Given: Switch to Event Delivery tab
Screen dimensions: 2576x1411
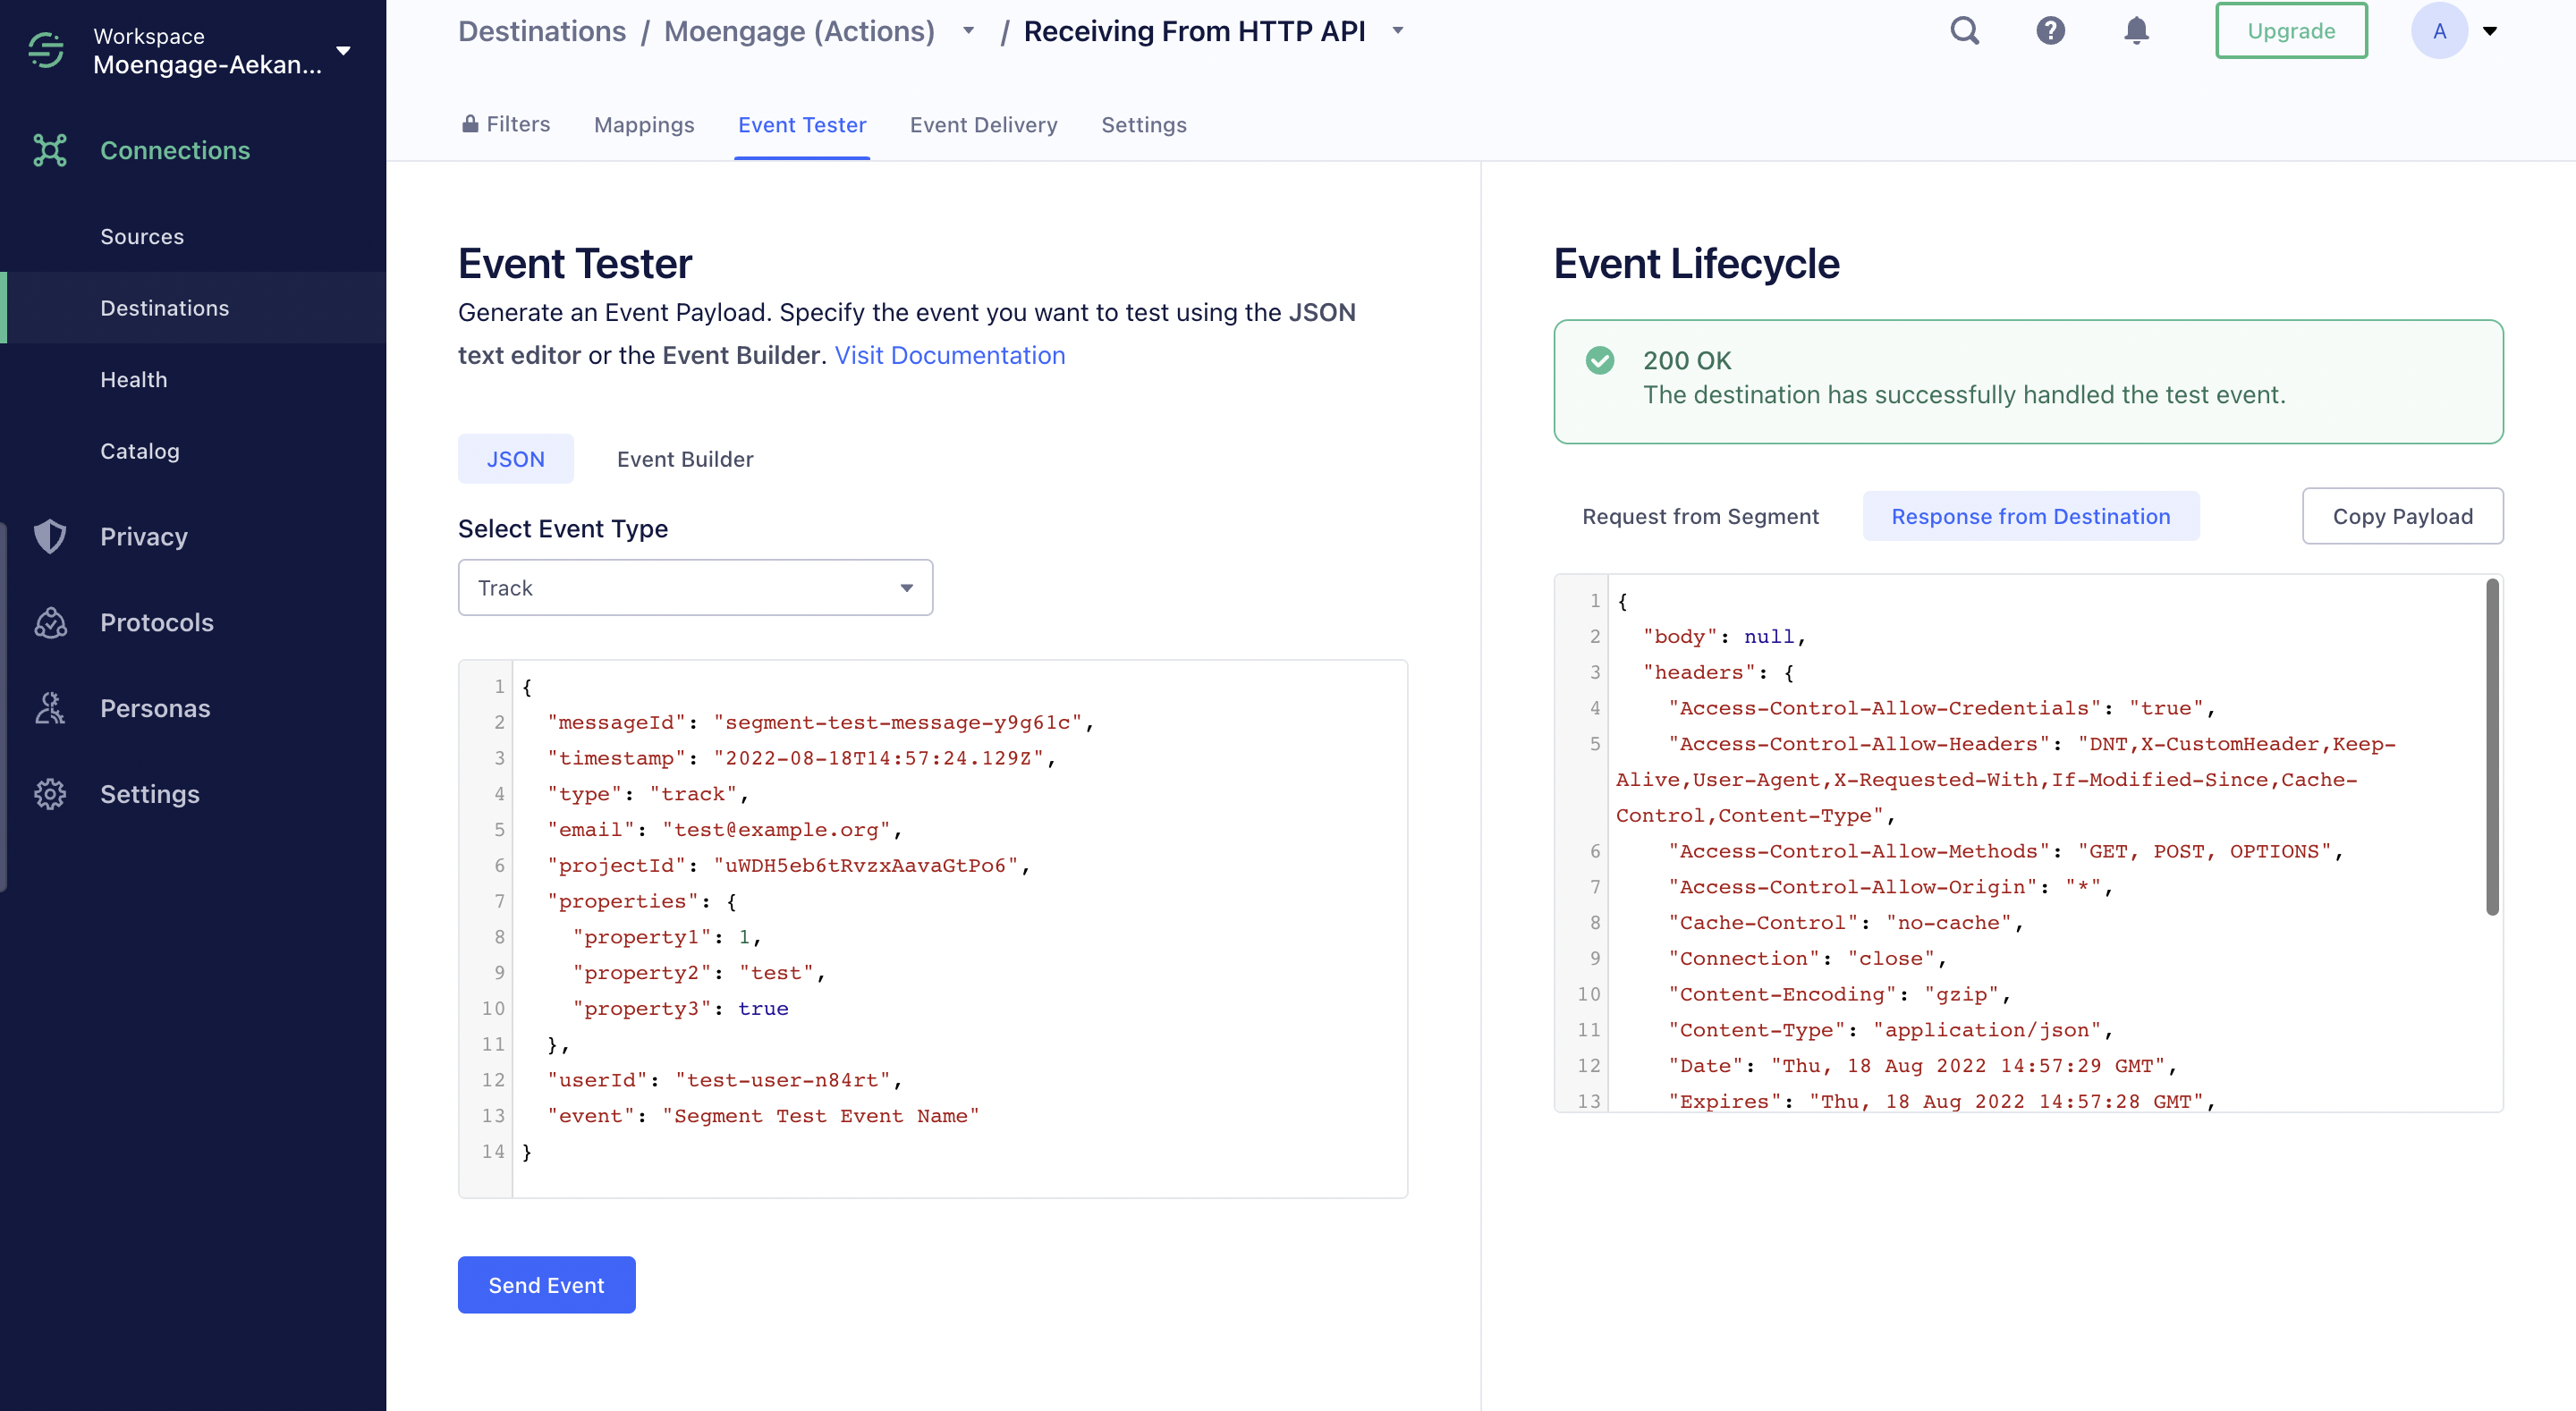Looking at the screenshot, I should (x=982, y=123).
